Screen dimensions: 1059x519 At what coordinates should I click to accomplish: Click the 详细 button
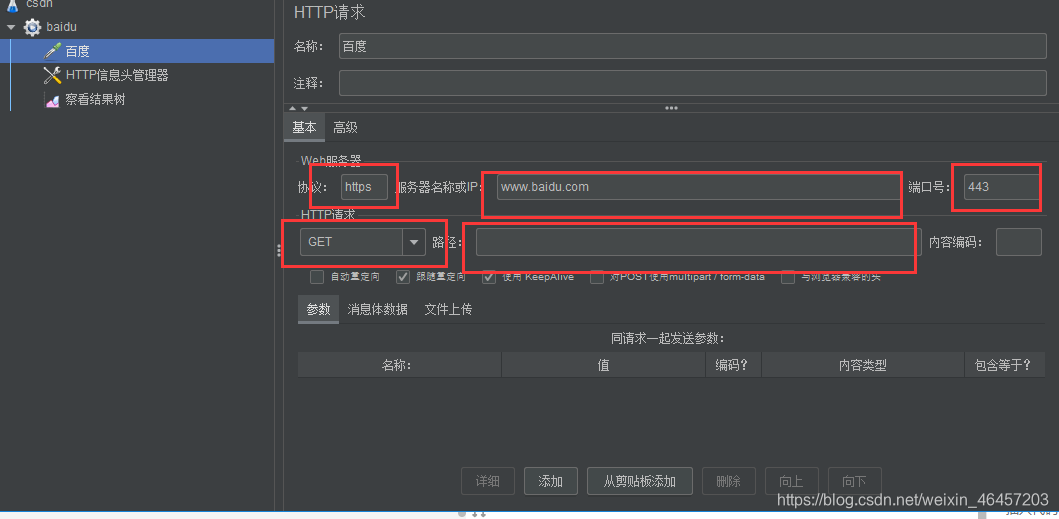(x=488, y=481)
